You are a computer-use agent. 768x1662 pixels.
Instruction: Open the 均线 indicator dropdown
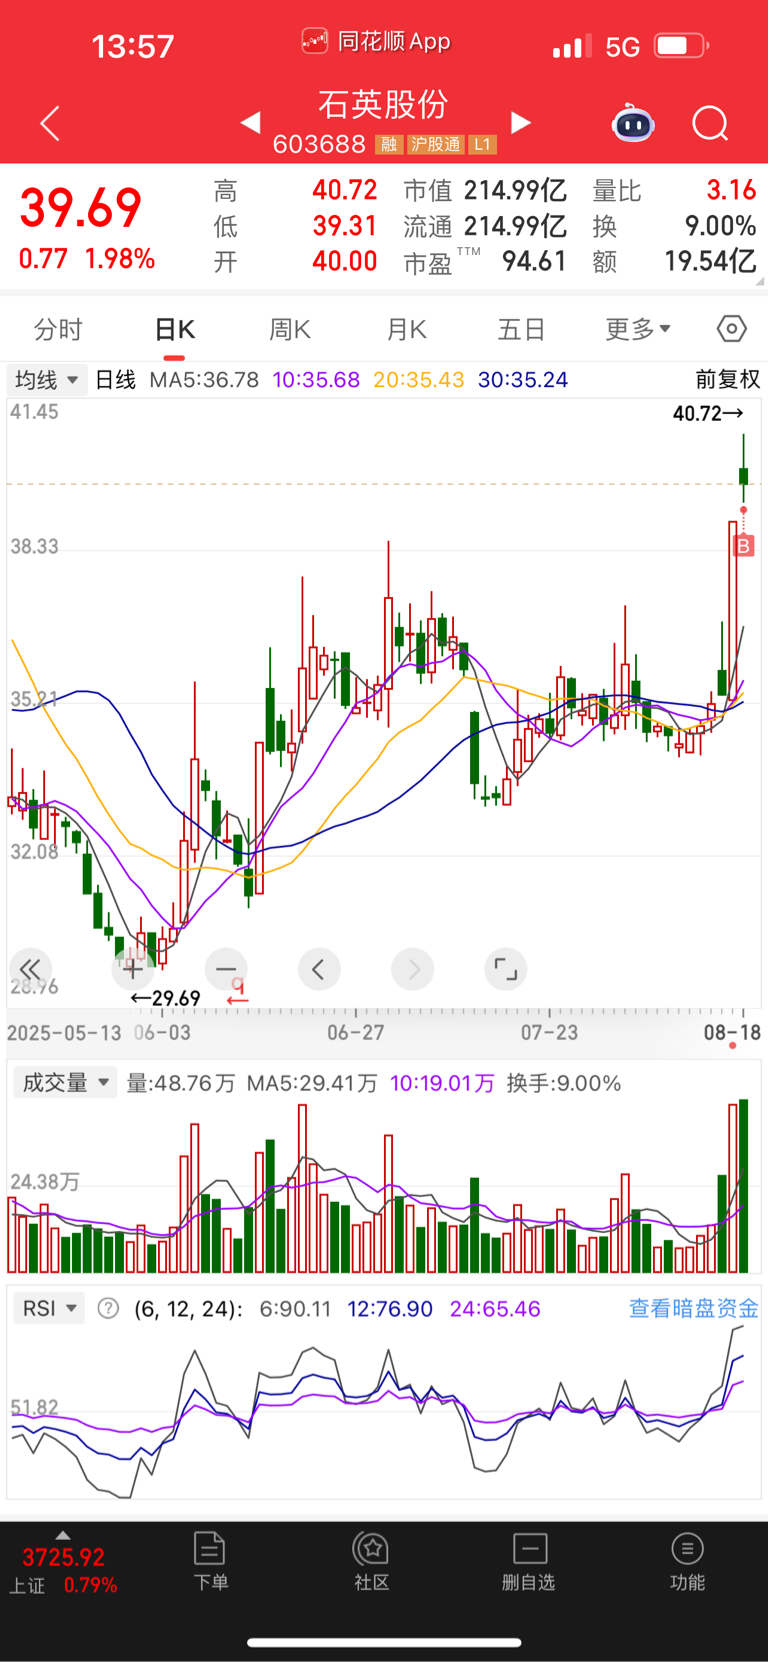(x=46, y=380)
